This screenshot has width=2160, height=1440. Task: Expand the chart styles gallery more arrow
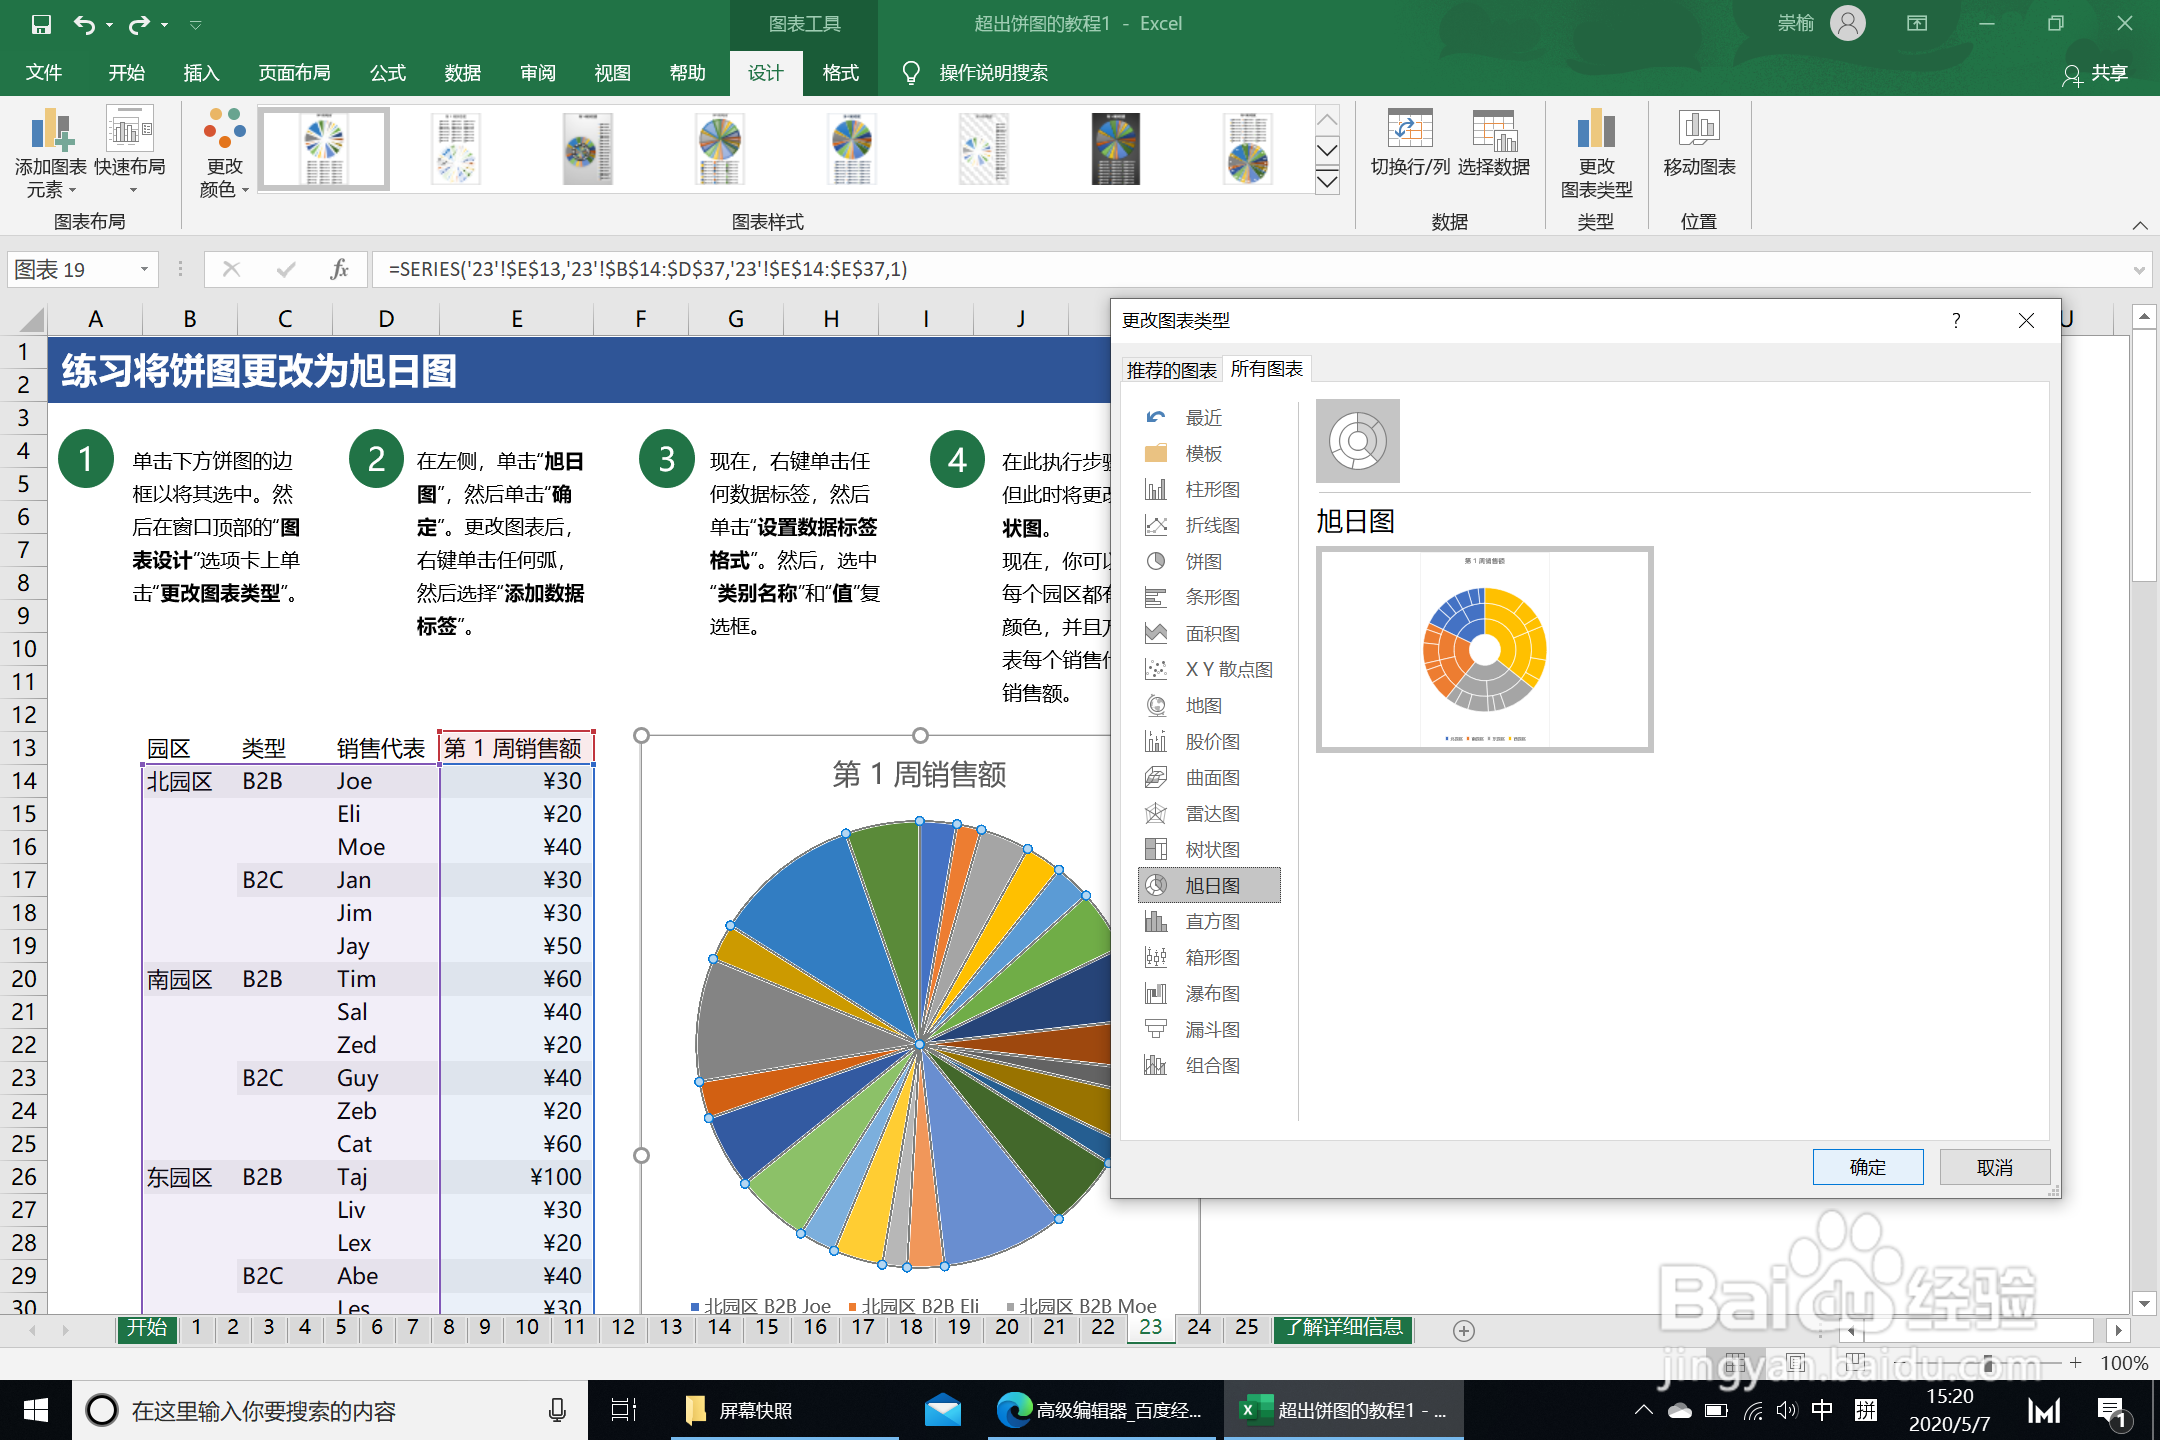[x=1327, y=182]
